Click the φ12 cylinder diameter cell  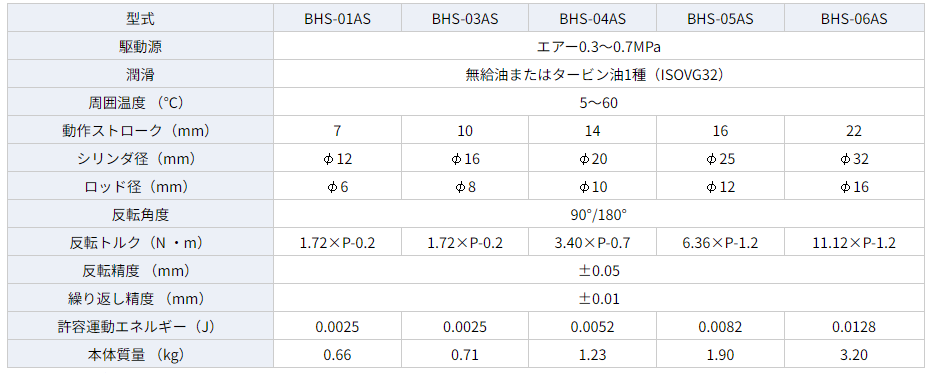coord(337,159)
